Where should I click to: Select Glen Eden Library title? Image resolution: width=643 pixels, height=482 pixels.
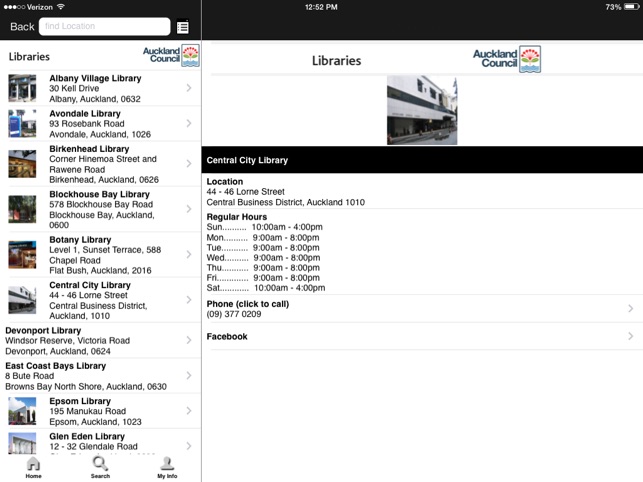click(87, 436)
